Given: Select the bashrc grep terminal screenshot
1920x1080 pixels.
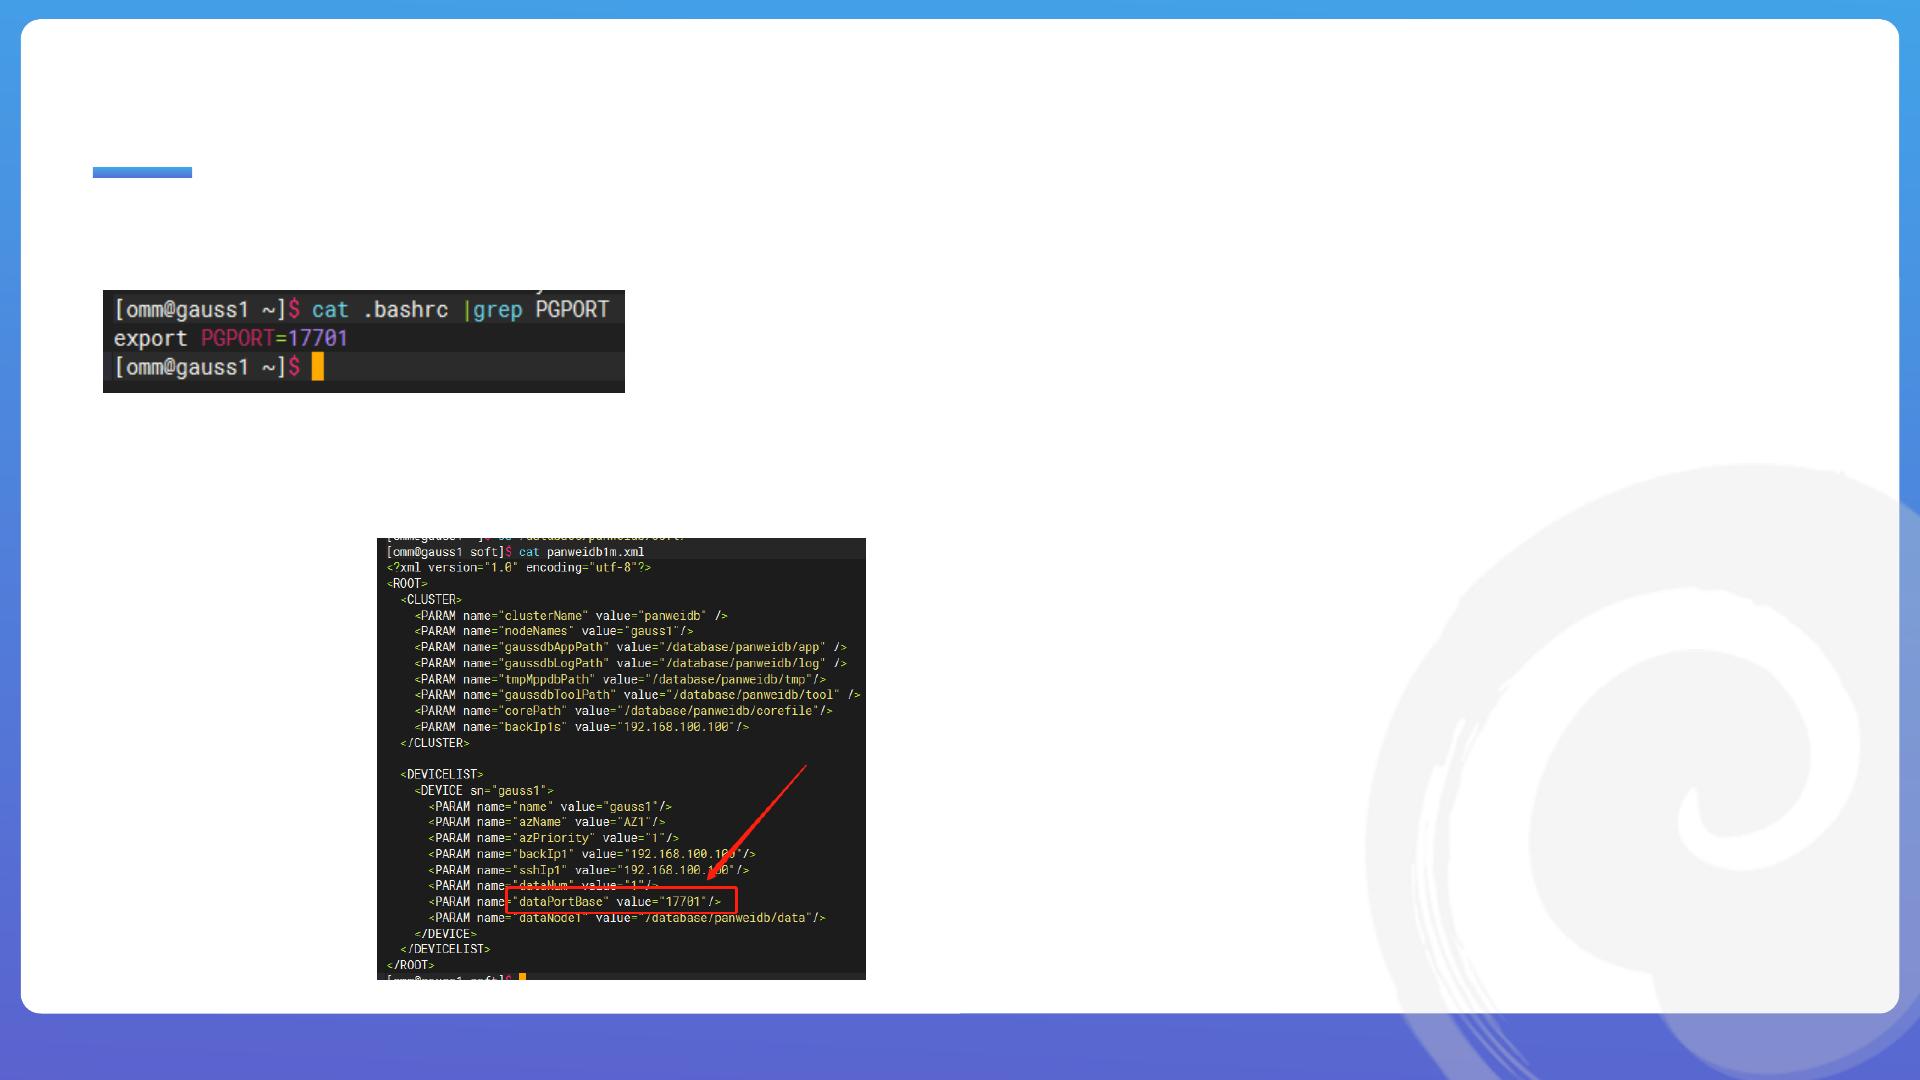Looking at the screenshot, I should point(363,341).
